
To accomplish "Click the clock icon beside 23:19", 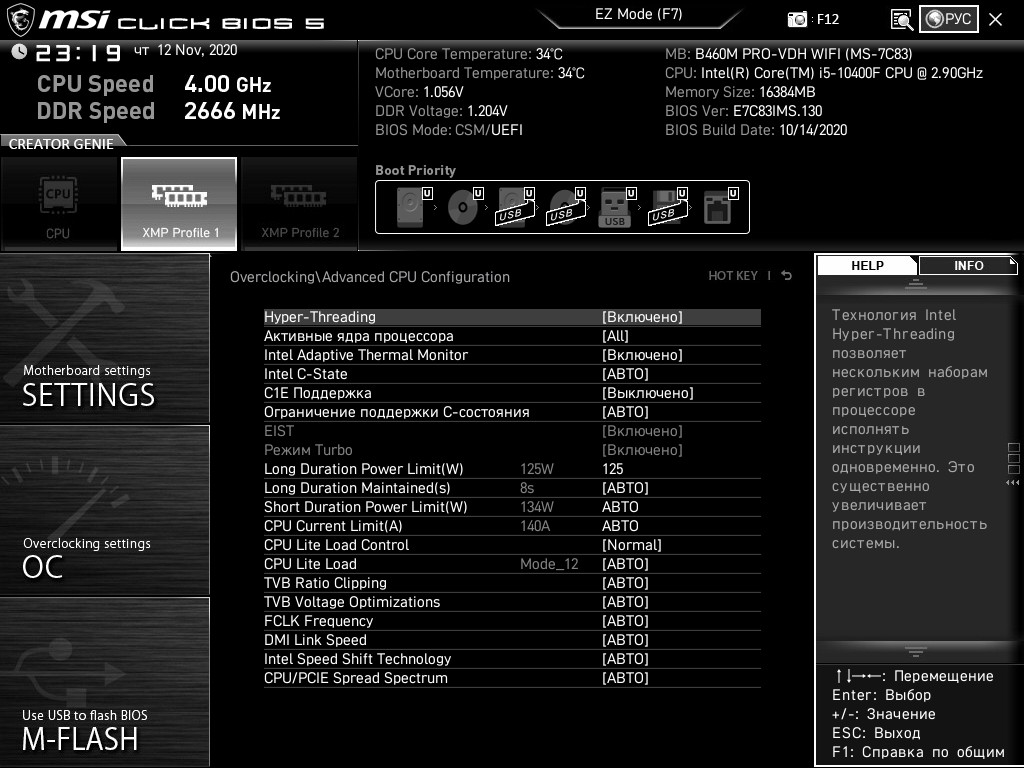I will coord(19,51).
